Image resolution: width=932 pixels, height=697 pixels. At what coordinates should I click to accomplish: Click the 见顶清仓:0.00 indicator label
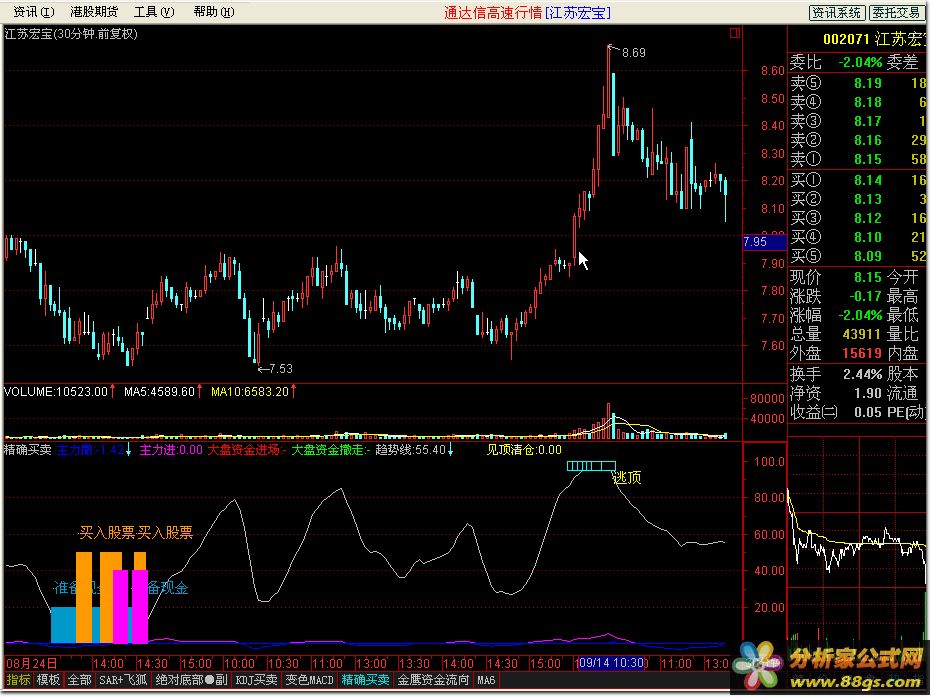pos(524,450)
